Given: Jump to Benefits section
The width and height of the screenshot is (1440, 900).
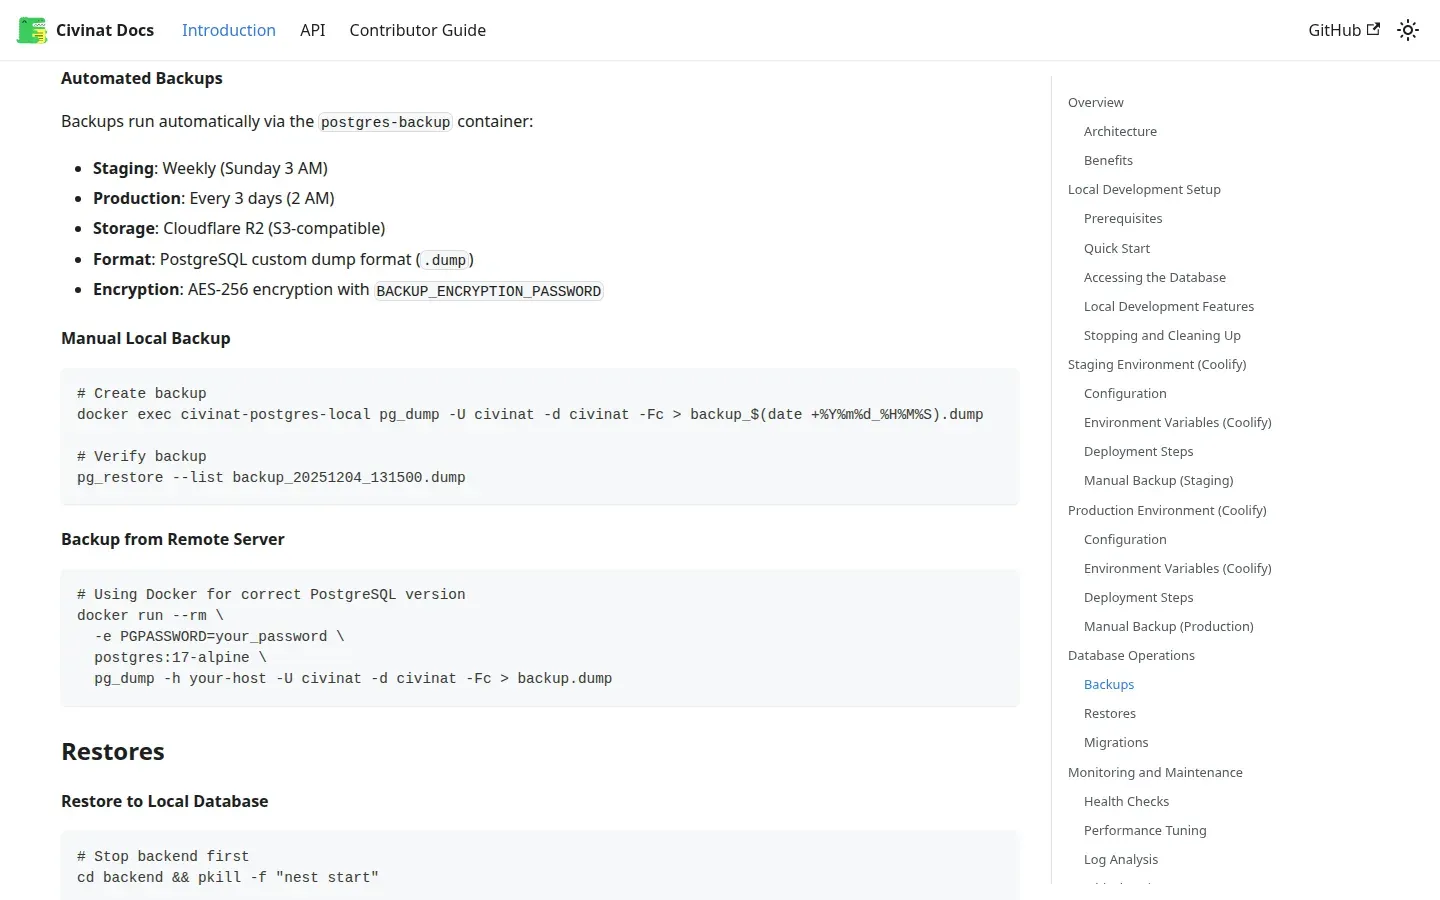Looking at the screenshot, I should pos(1108,160).
